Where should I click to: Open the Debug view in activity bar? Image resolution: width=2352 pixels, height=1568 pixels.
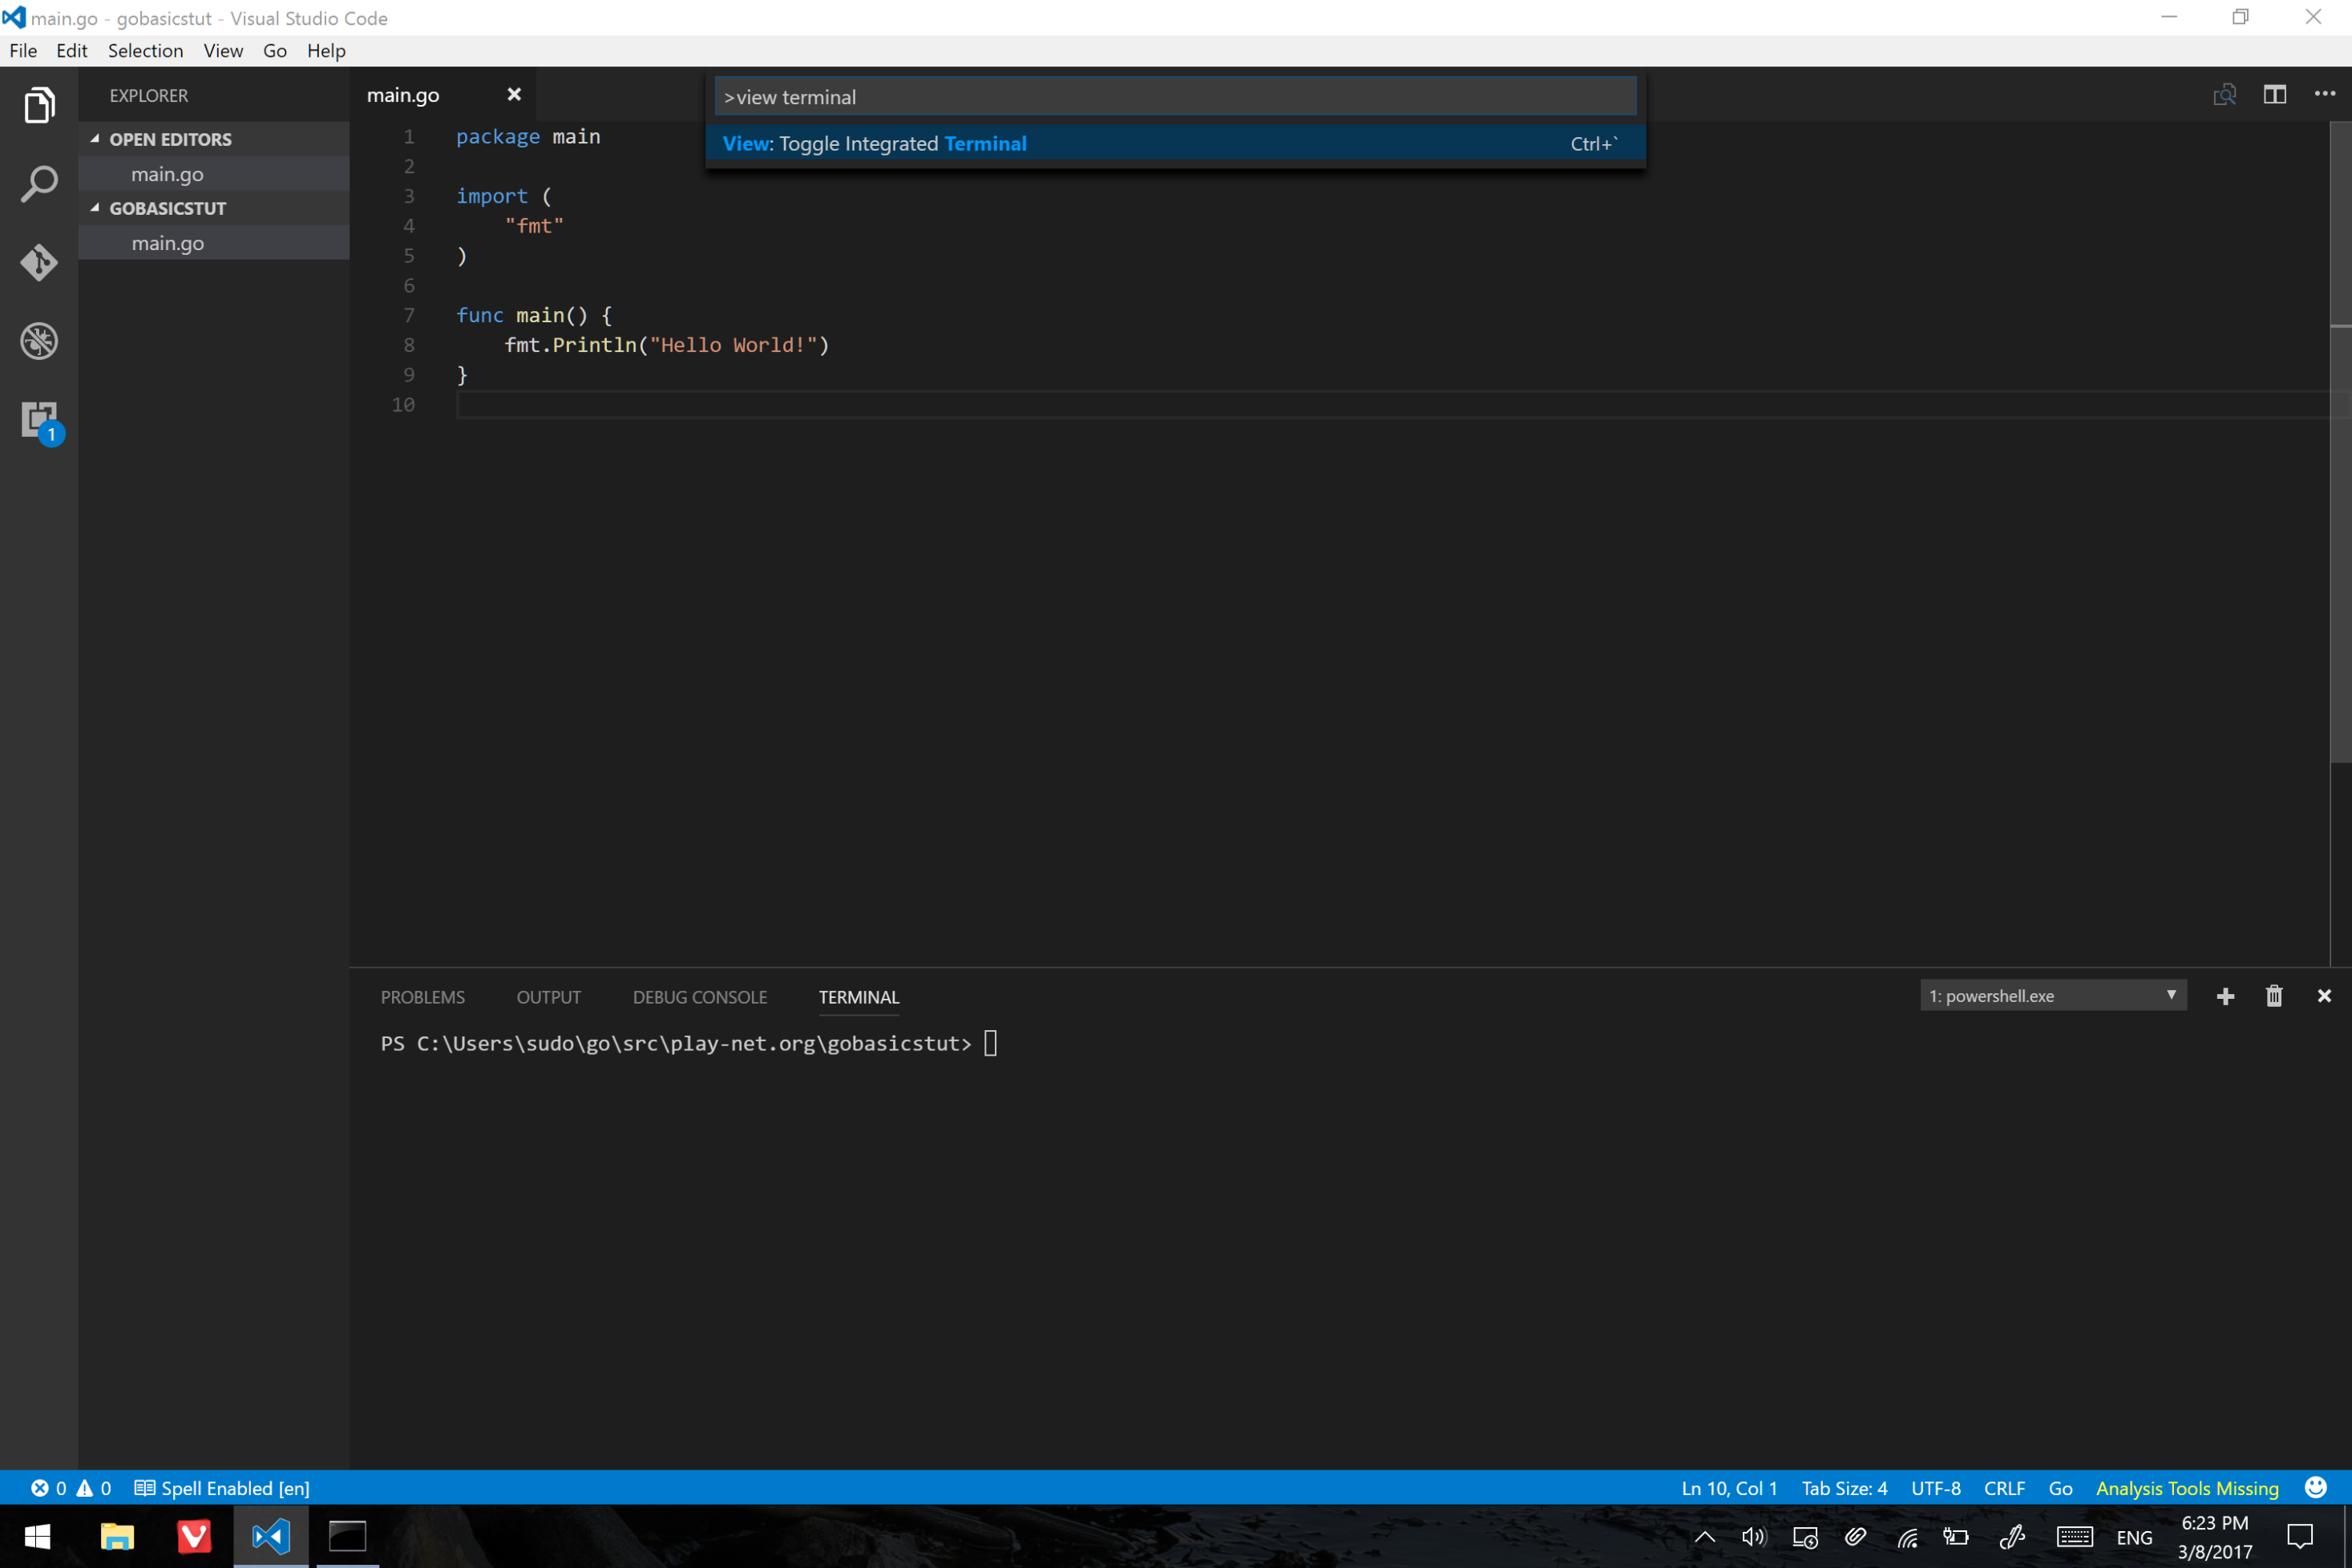(x=39, y=341)
